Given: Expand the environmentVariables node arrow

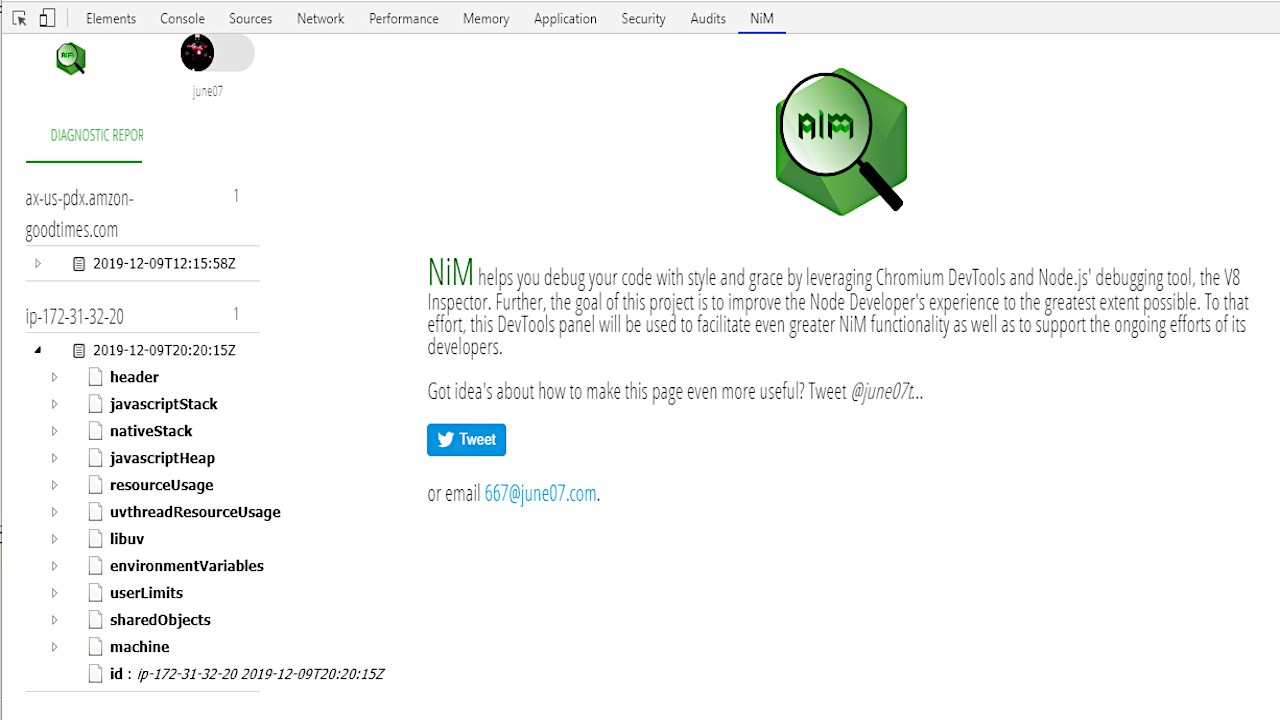Looking at the screenshot, I should point(55,566).
